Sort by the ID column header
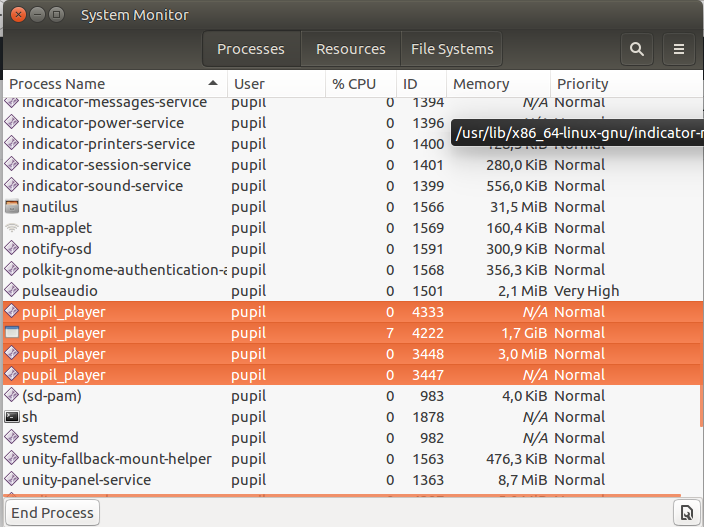Image resolution: width=704 pixels, height=527 pixels. [x=421, y=84]
